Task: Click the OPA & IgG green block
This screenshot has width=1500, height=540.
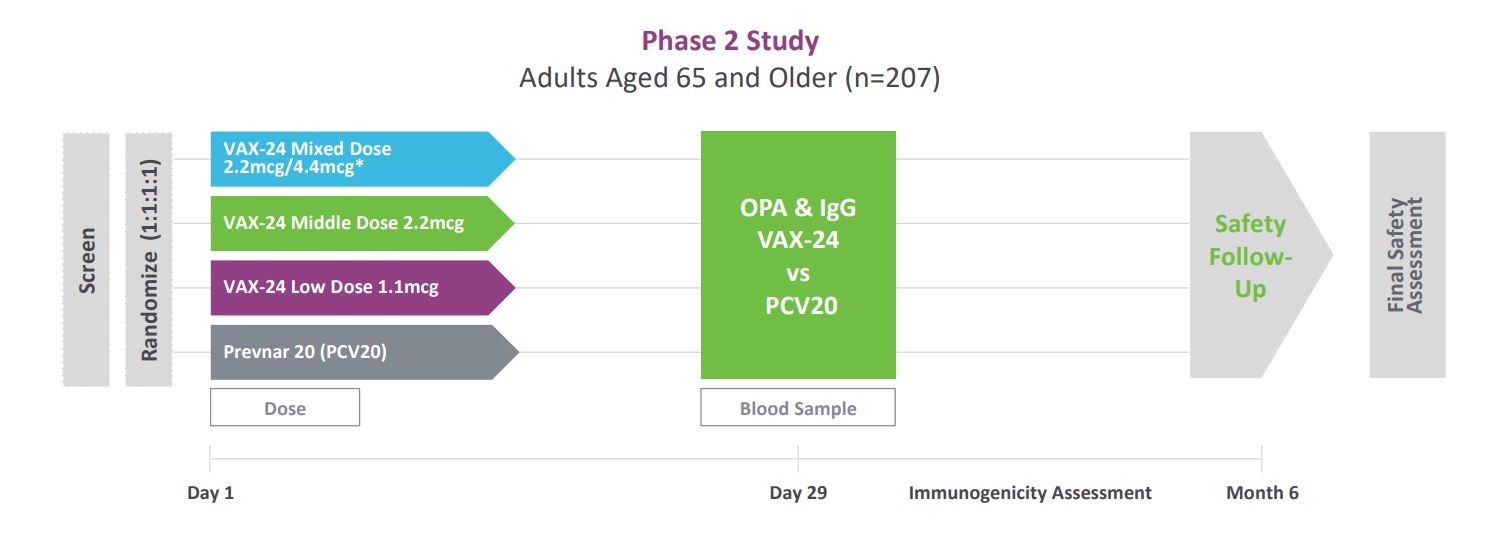Action: pyautogui.click(x=798, y=255)
